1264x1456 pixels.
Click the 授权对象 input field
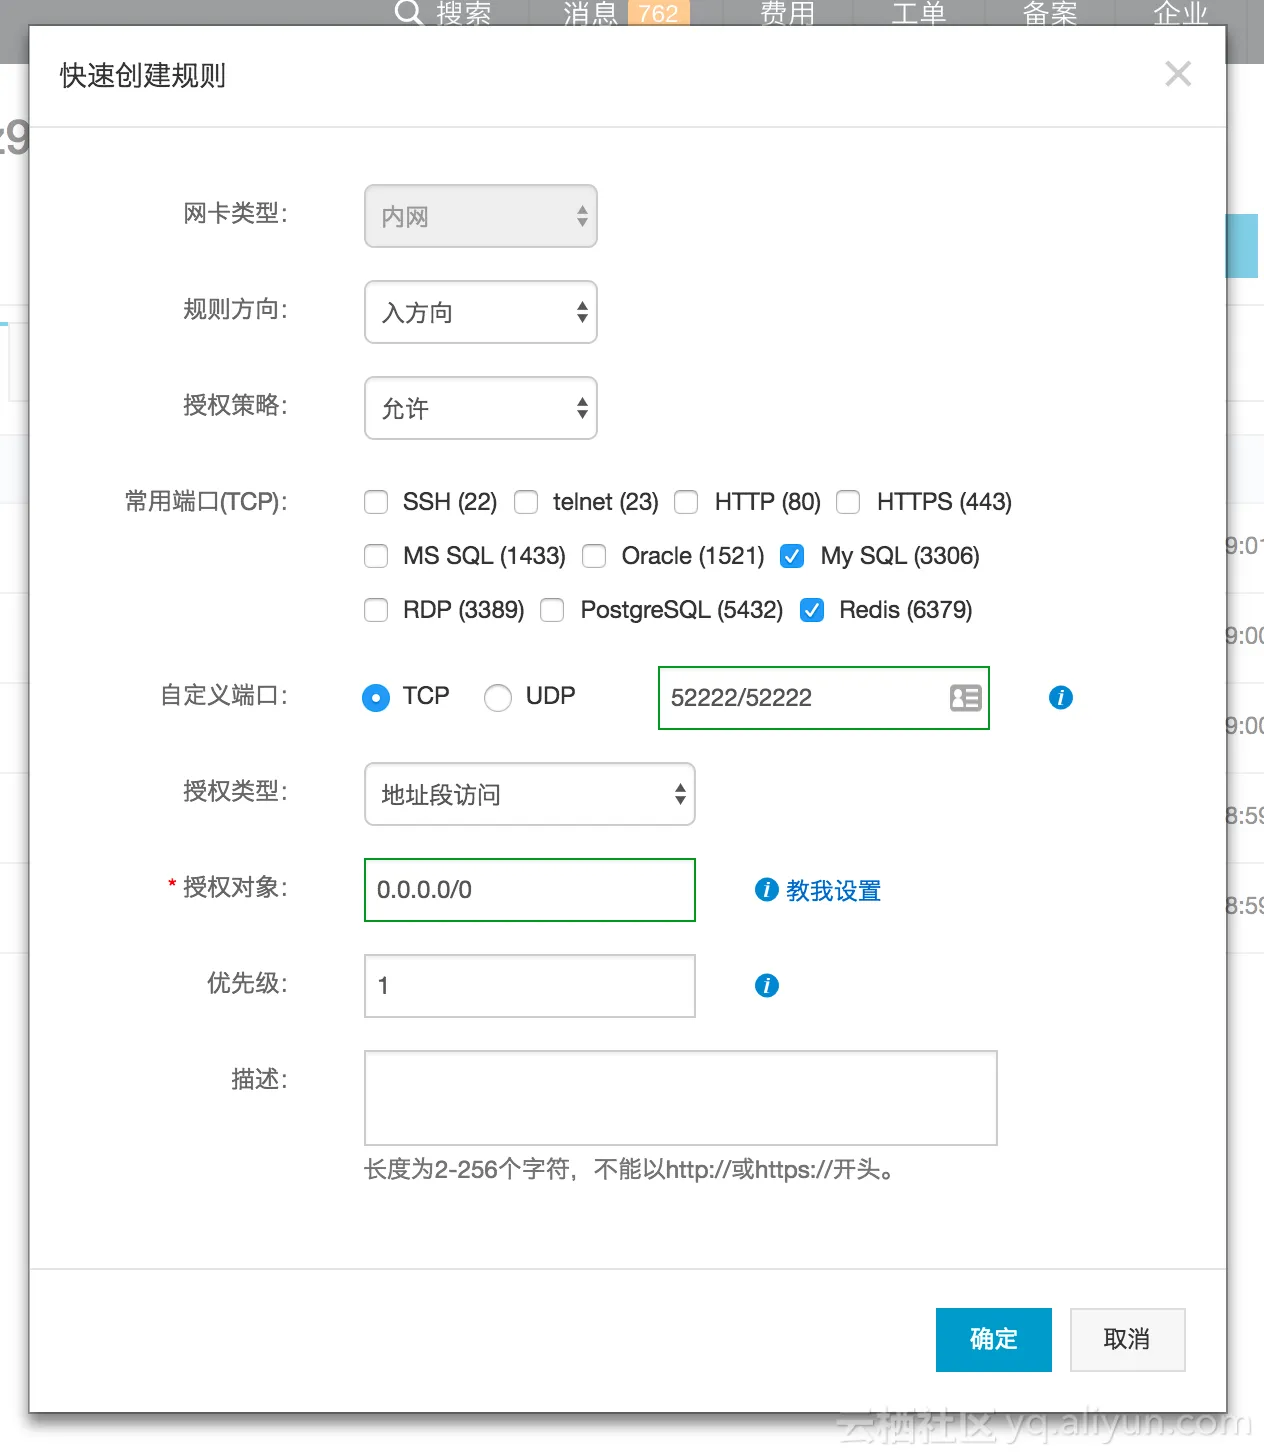(530, 890)
